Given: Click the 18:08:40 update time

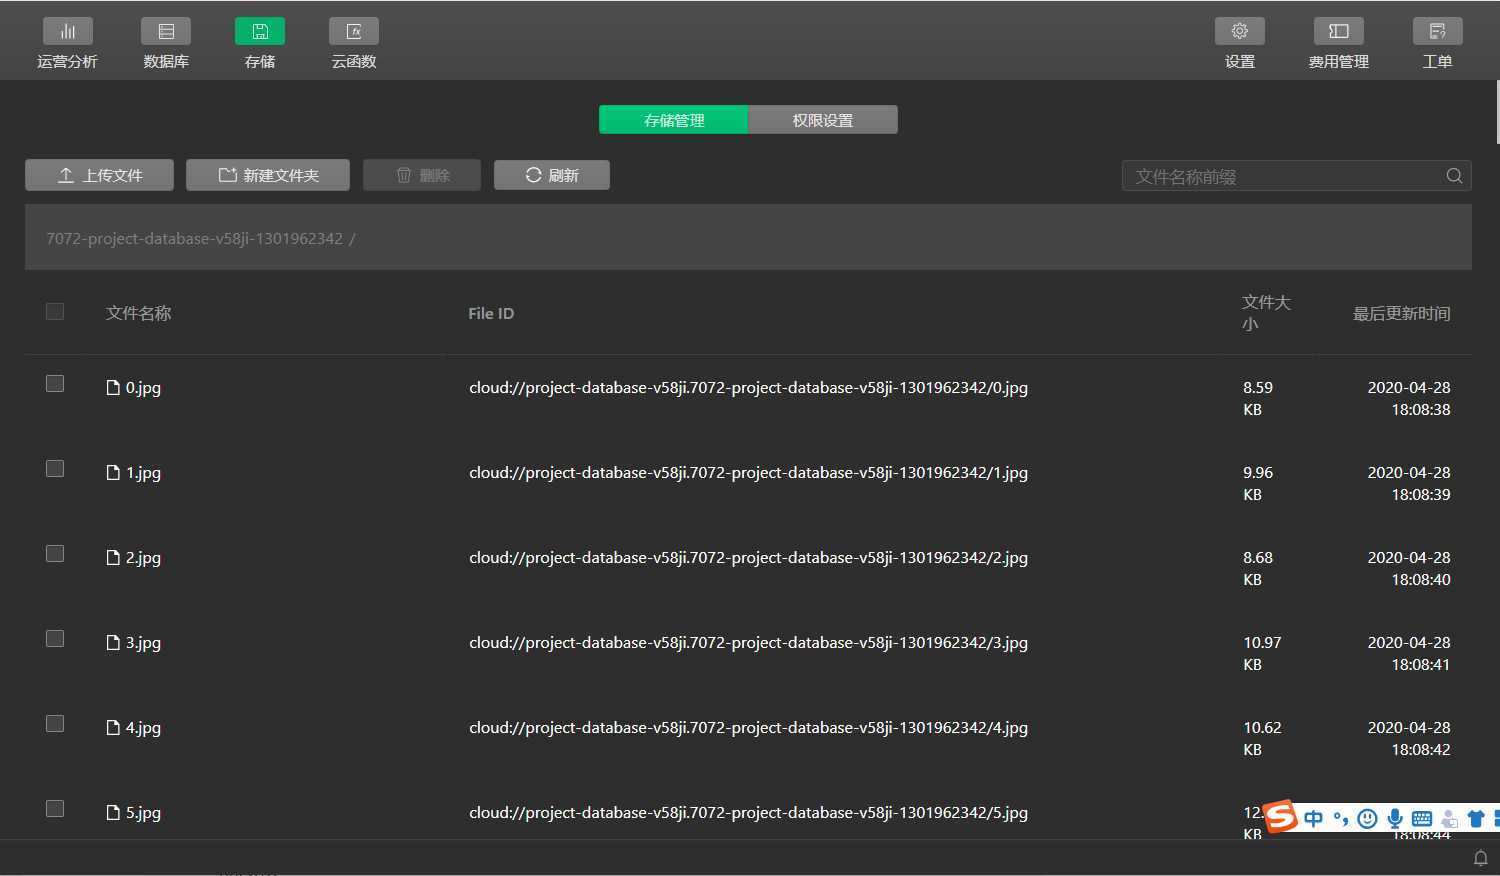Looking at the screenshot, I should click(x=1421, y=580).
